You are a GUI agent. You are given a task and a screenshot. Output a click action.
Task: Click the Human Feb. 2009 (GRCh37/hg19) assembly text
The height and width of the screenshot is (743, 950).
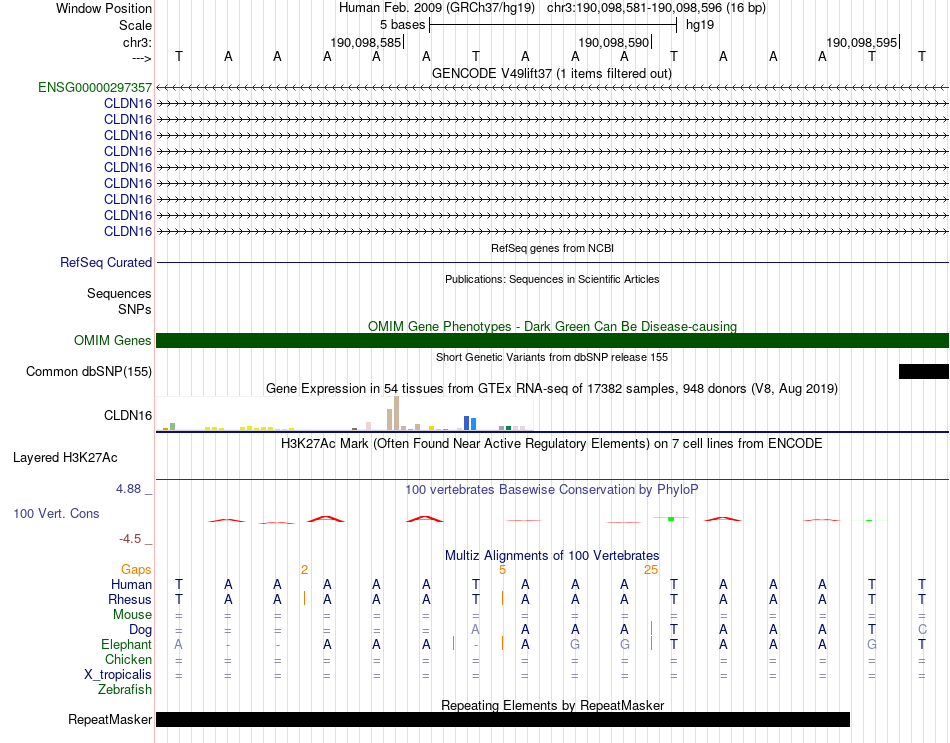click(437, 8)
